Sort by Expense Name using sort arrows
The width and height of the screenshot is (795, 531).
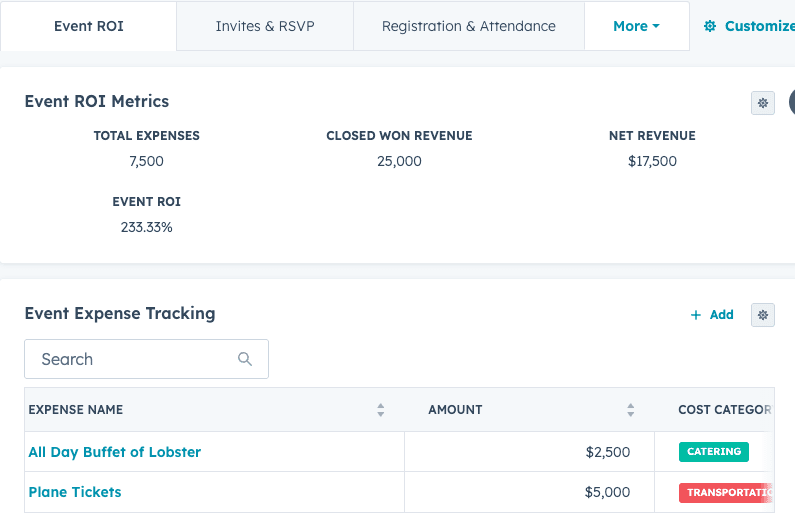(x=380, y=410)
